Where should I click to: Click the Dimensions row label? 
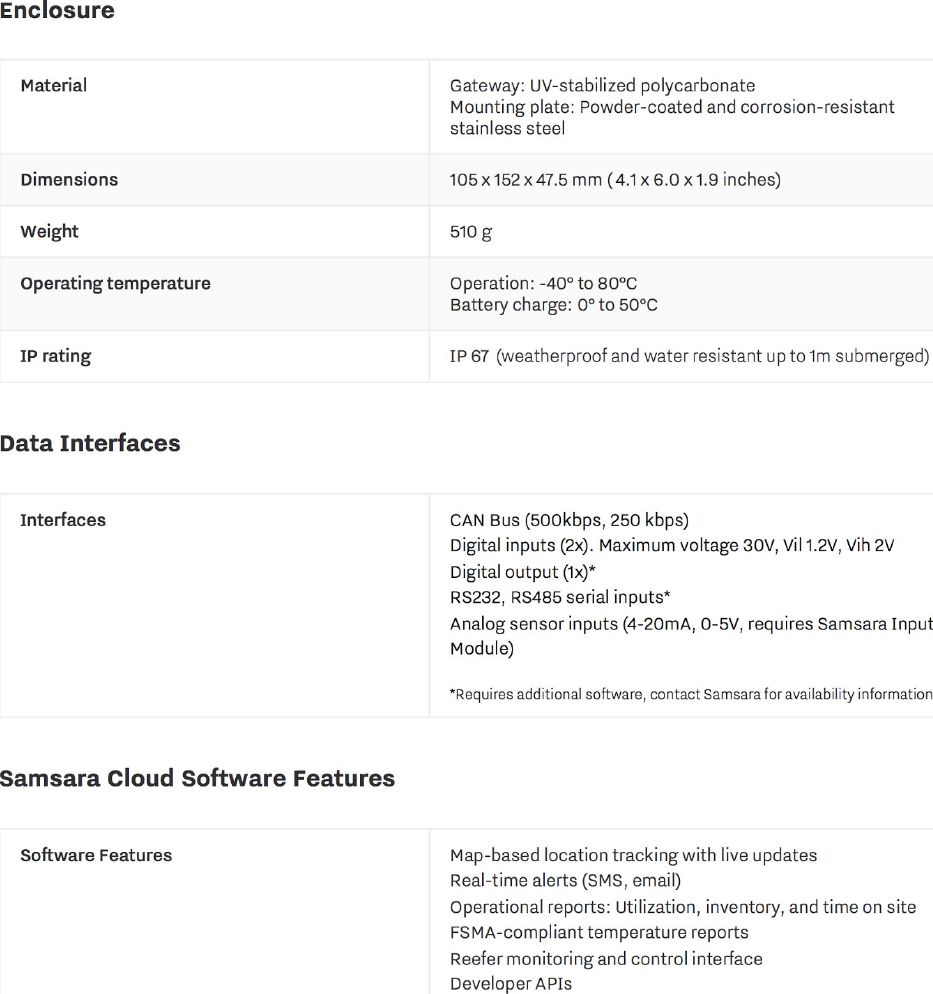pyautogui.click(x=69, y=180)
